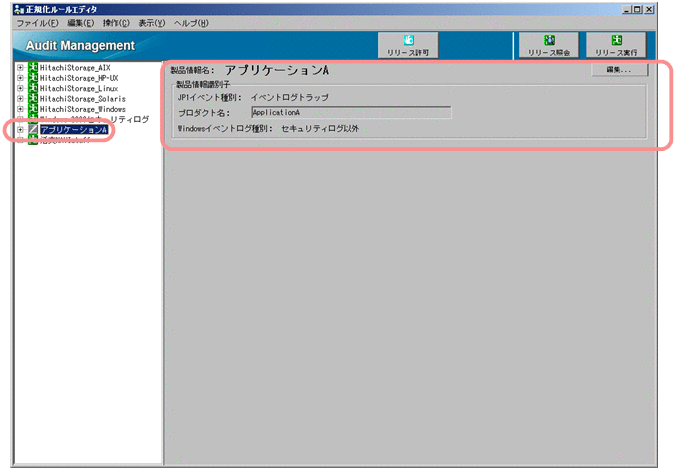676x471 pixels.
Task: Click the プロダクト名 field containing ApplicationA
Action: [351, 113]
